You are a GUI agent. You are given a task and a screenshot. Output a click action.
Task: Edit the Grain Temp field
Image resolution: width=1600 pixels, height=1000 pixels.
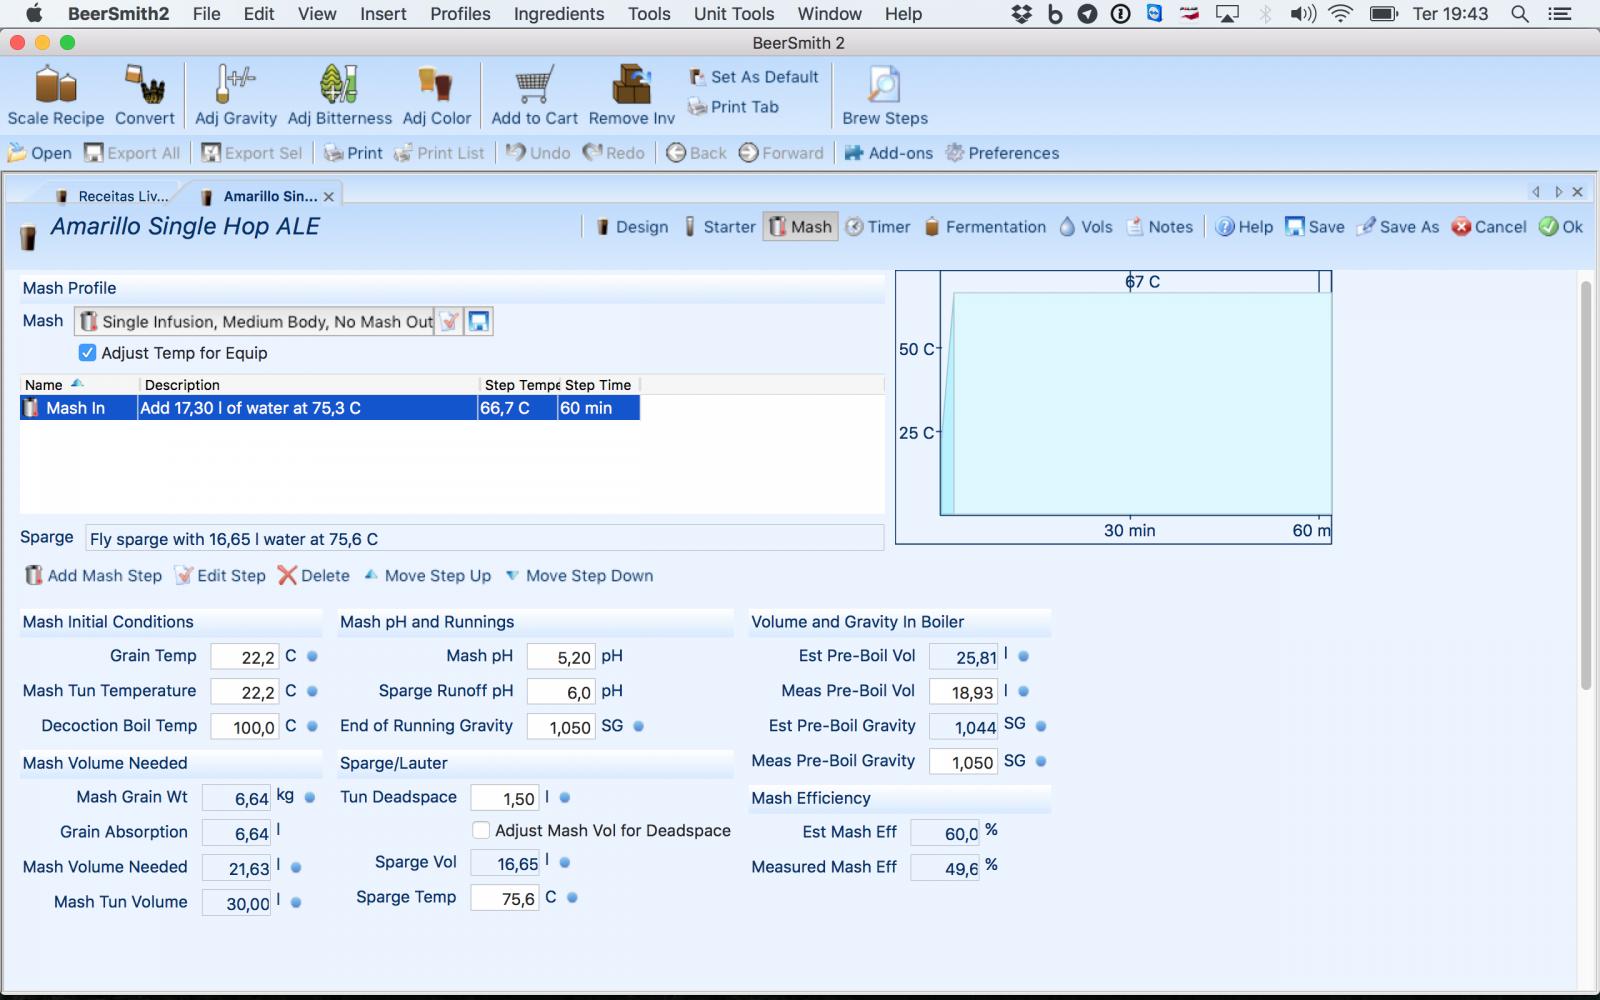pyautogui.click(x=245, y=657)
